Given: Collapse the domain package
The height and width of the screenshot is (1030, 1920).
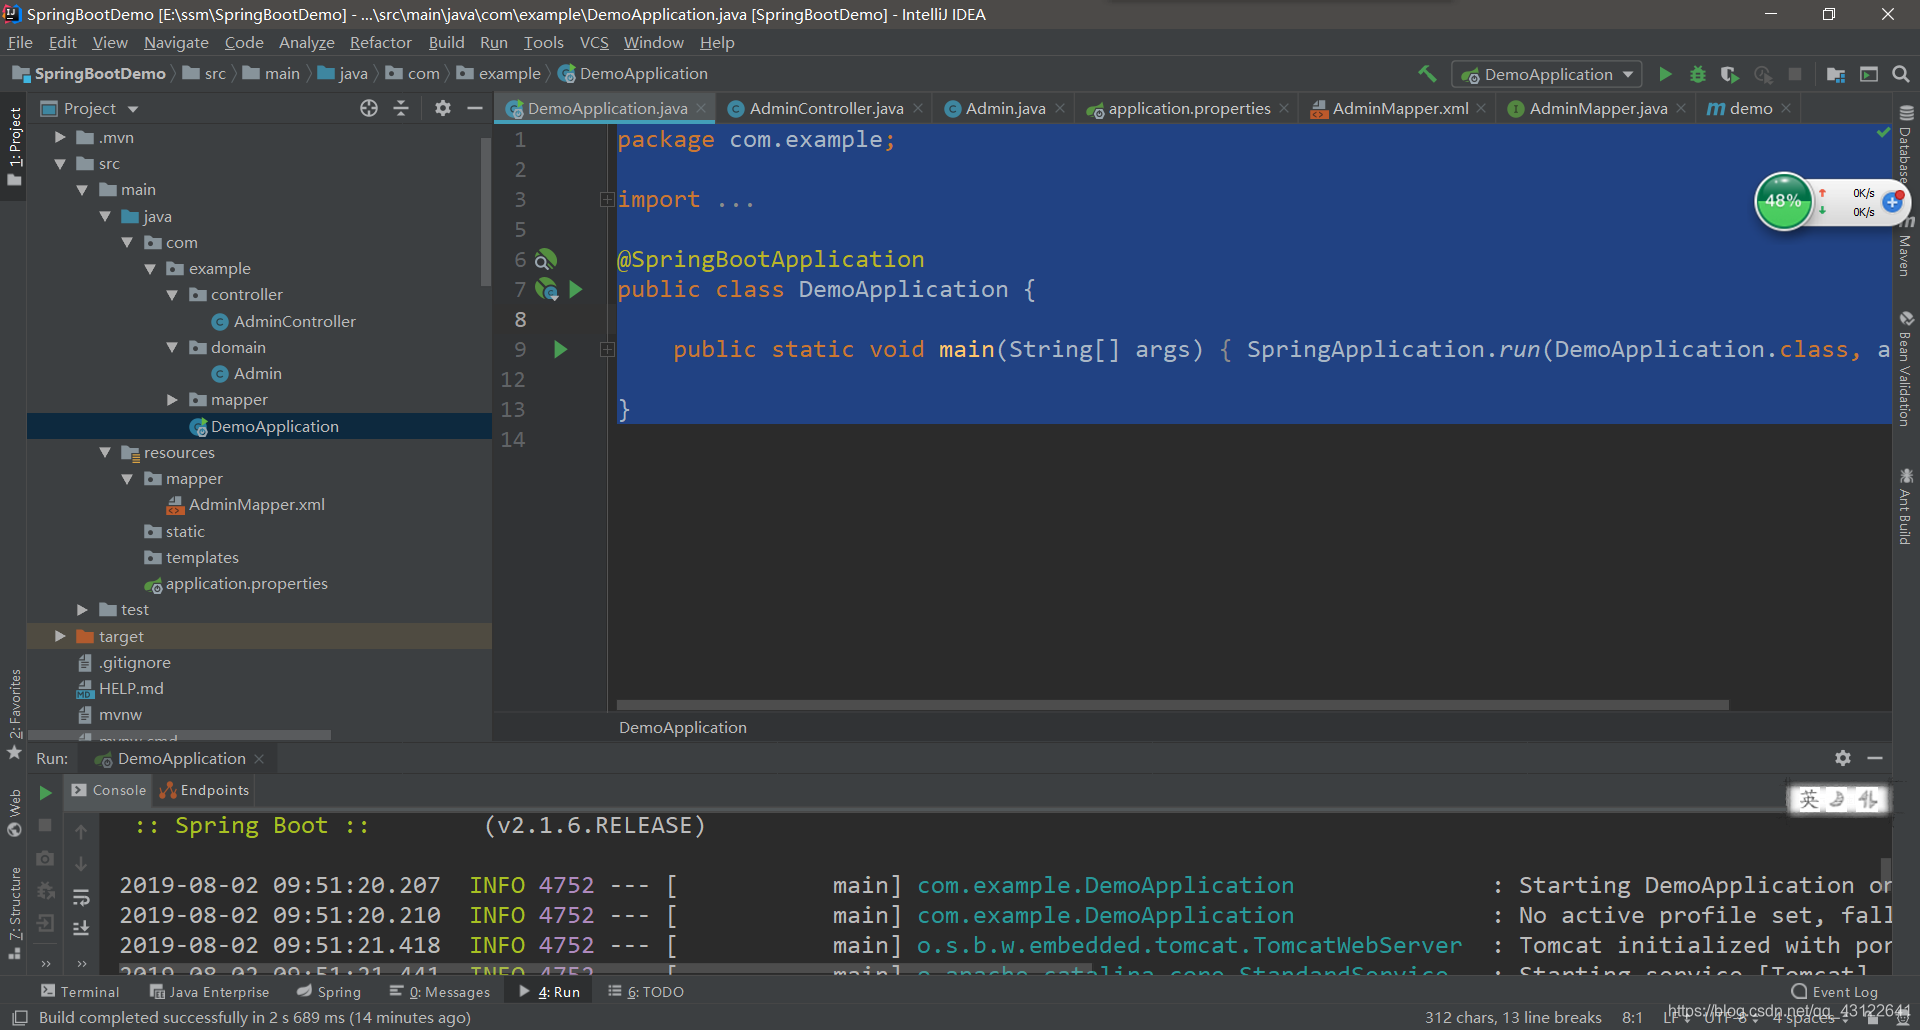Looking at the screenshot, I should pyautogui.click(x=172, y=347).
